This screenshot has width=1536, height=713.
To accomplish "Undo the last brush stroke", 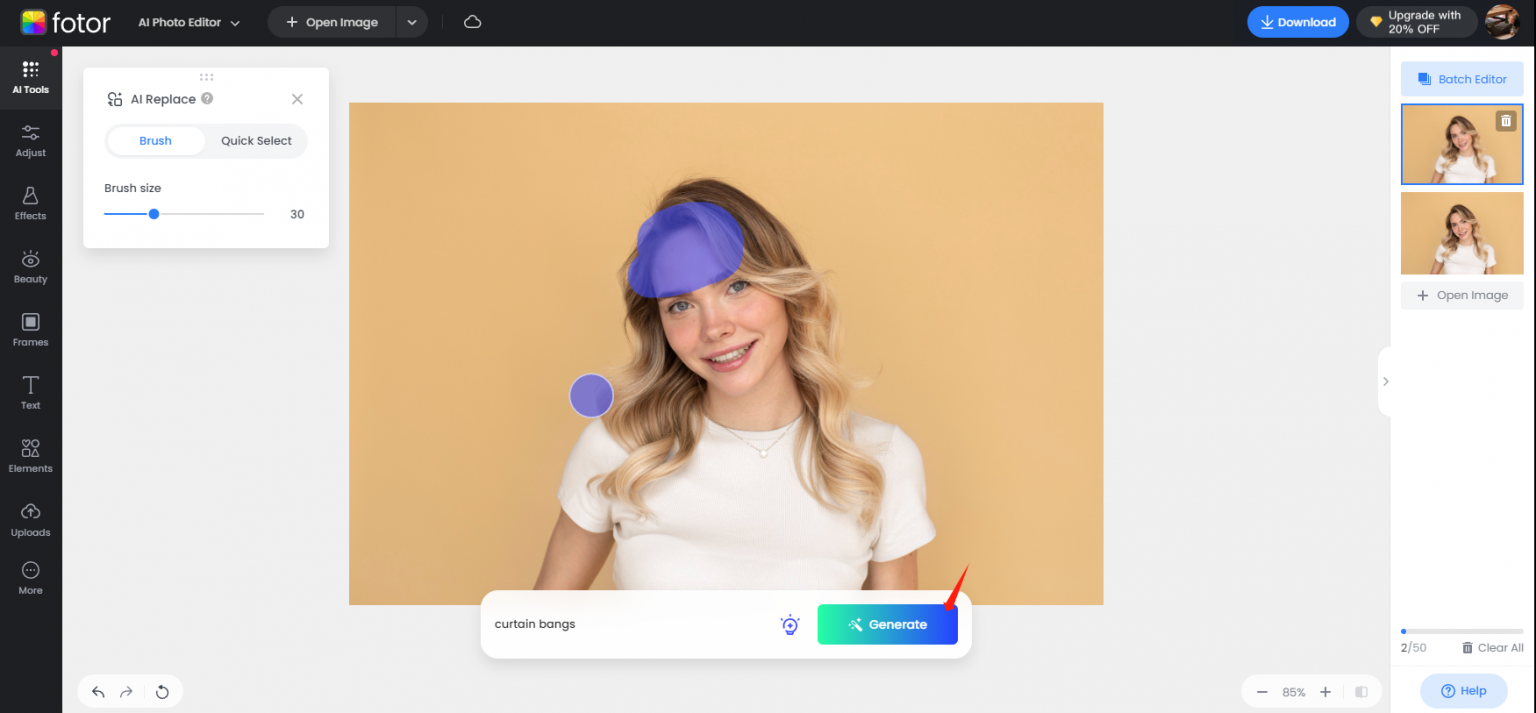I will [x=98, y=692].
